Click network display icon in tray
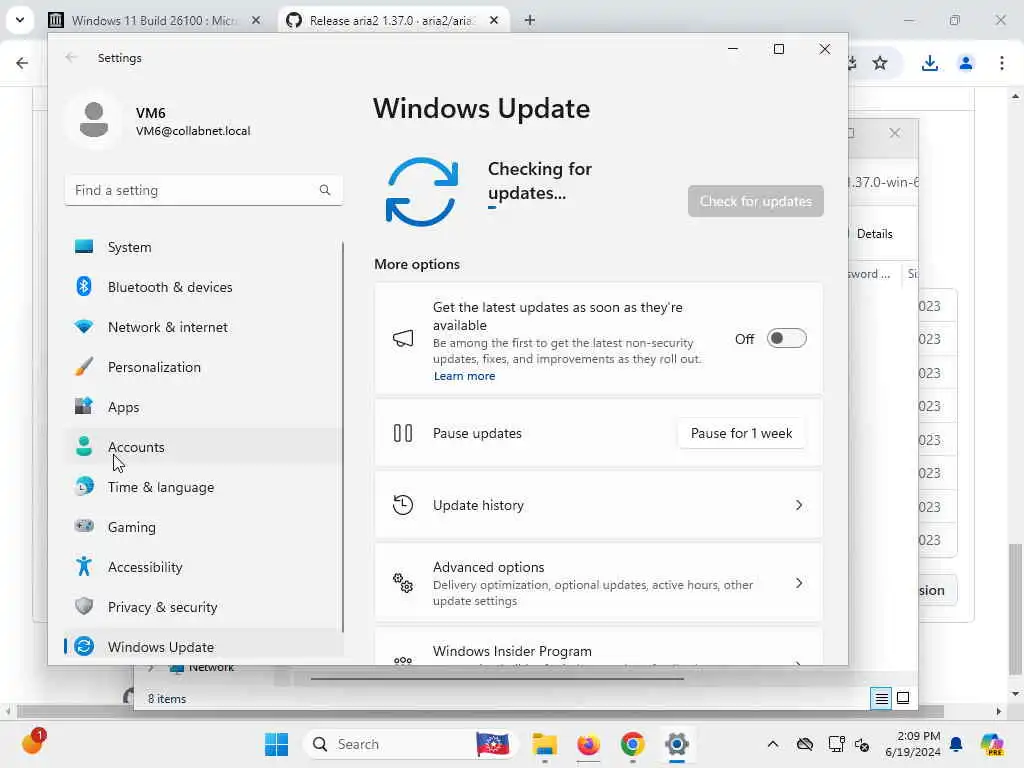 click(x=836, y=744)
